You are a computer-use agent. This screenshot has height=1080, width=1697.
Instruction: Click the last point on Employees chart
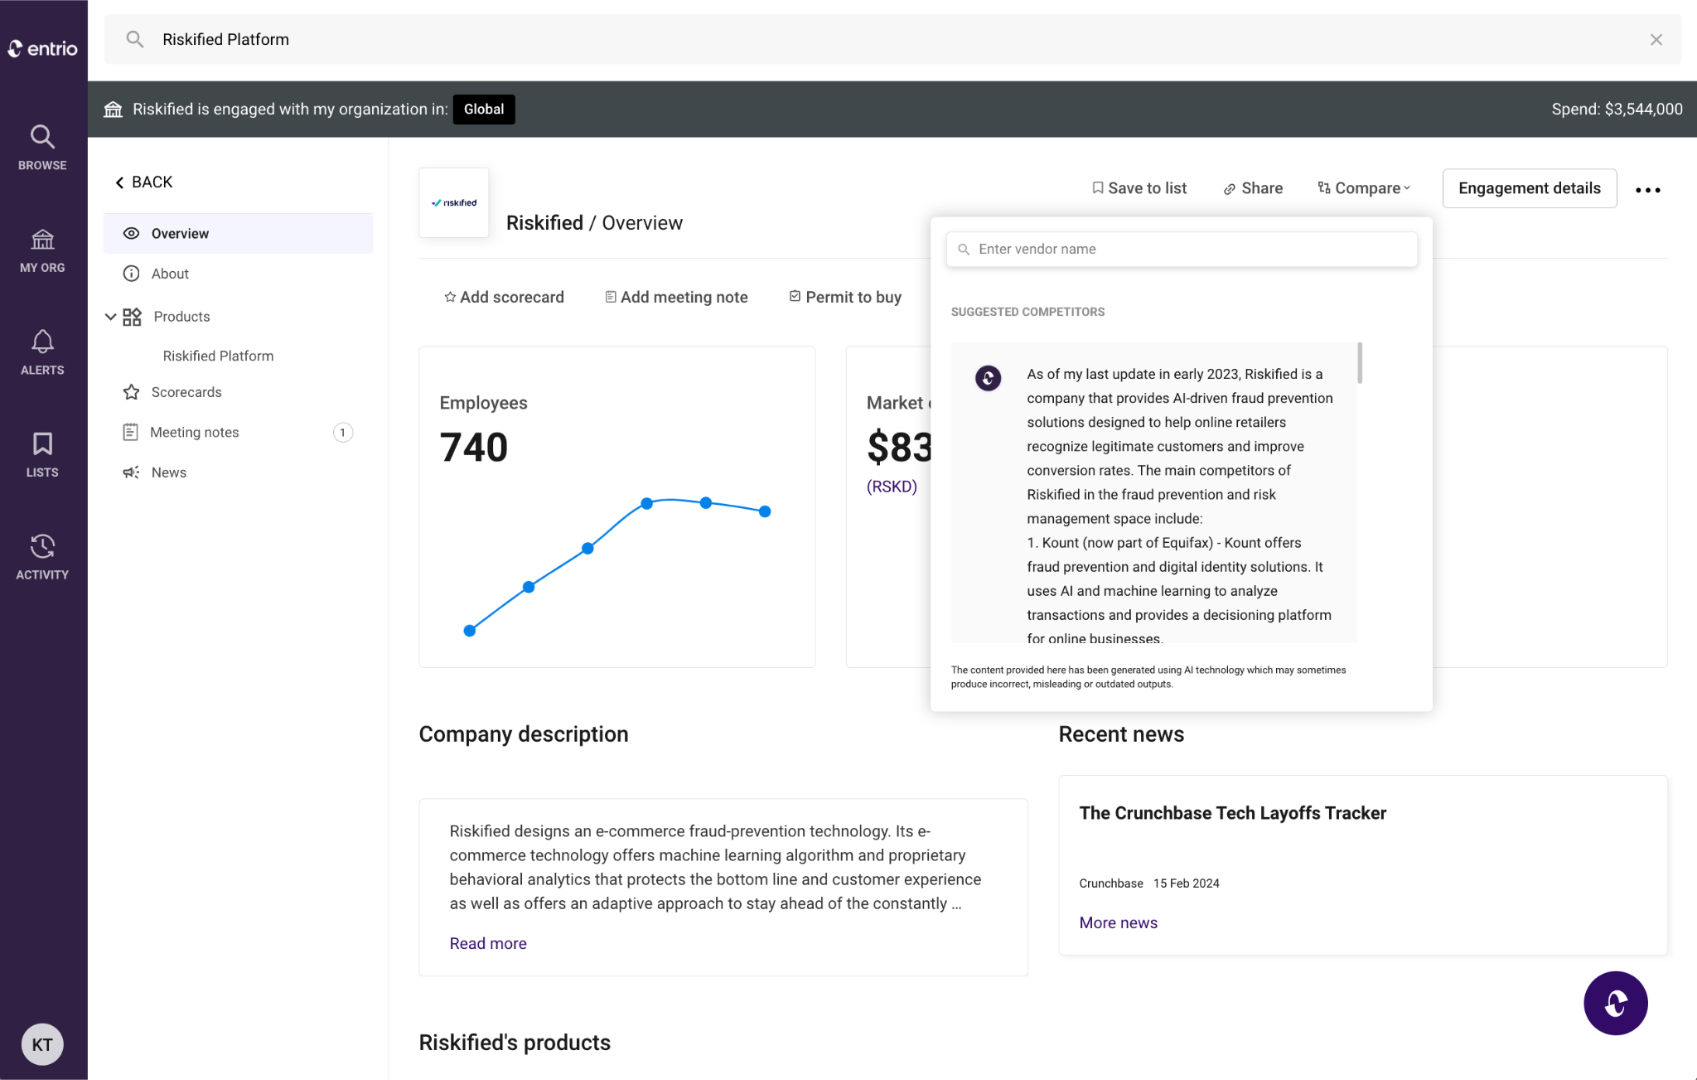click(765, 511)
